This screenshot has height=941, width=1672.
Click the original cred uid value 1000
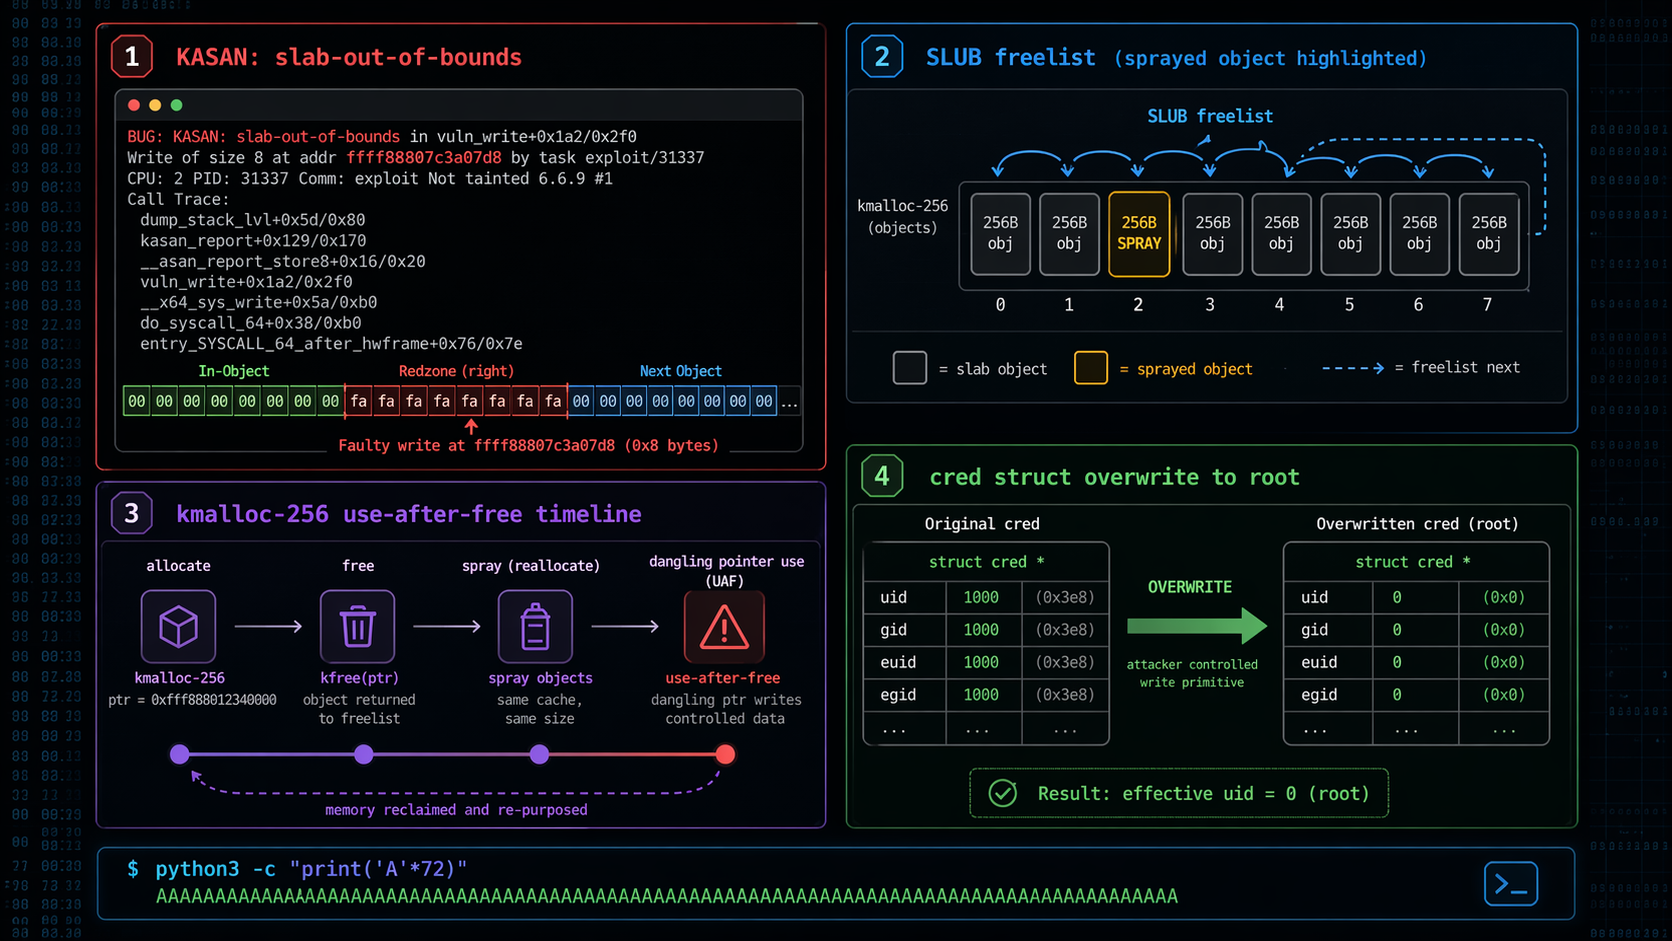[x=981, y=597]
